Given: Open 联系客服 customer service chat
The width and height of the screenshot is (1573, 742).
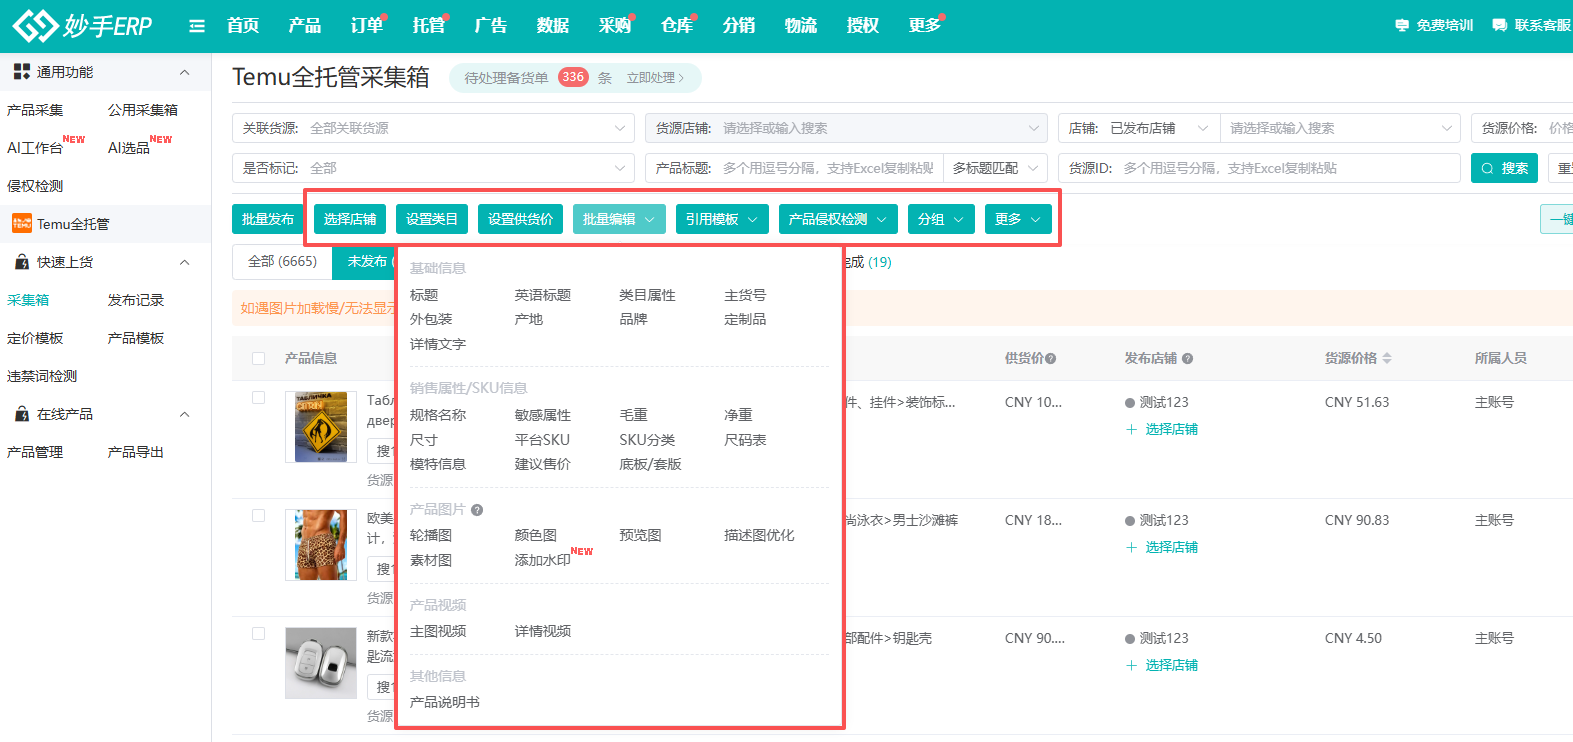Looking at the screenshot, I should [1532, 25].
